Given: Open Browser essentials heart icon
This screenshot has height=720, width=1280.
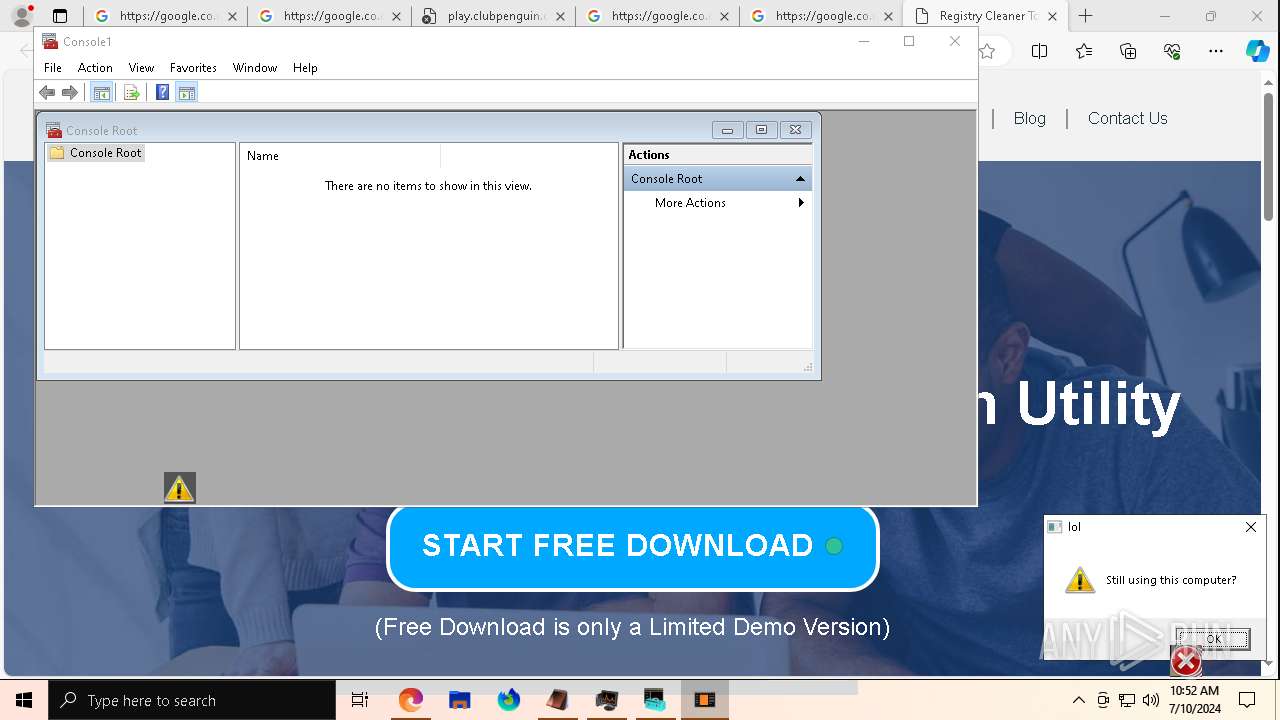Looking at the screenshot, I should click(1172, 51).
